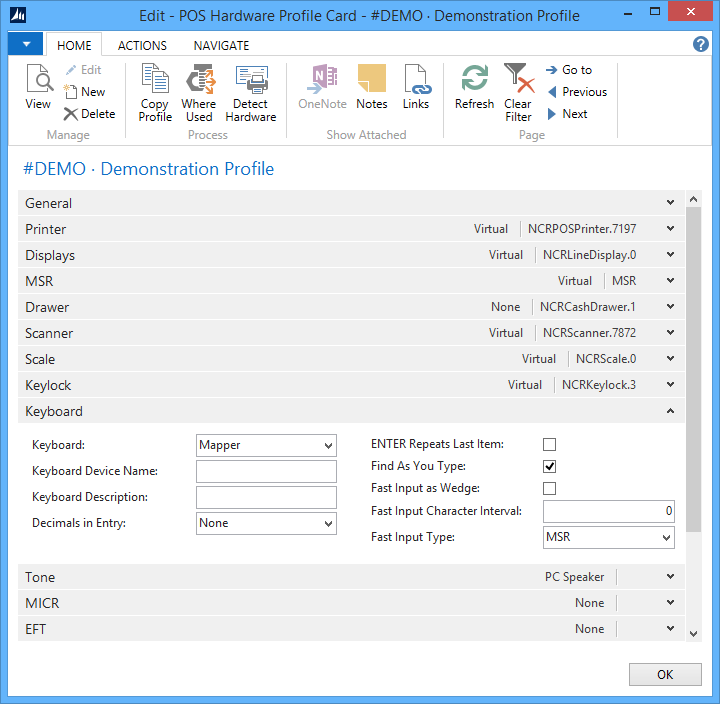Click the Where Used icon
720x704 pixels.
199,80
